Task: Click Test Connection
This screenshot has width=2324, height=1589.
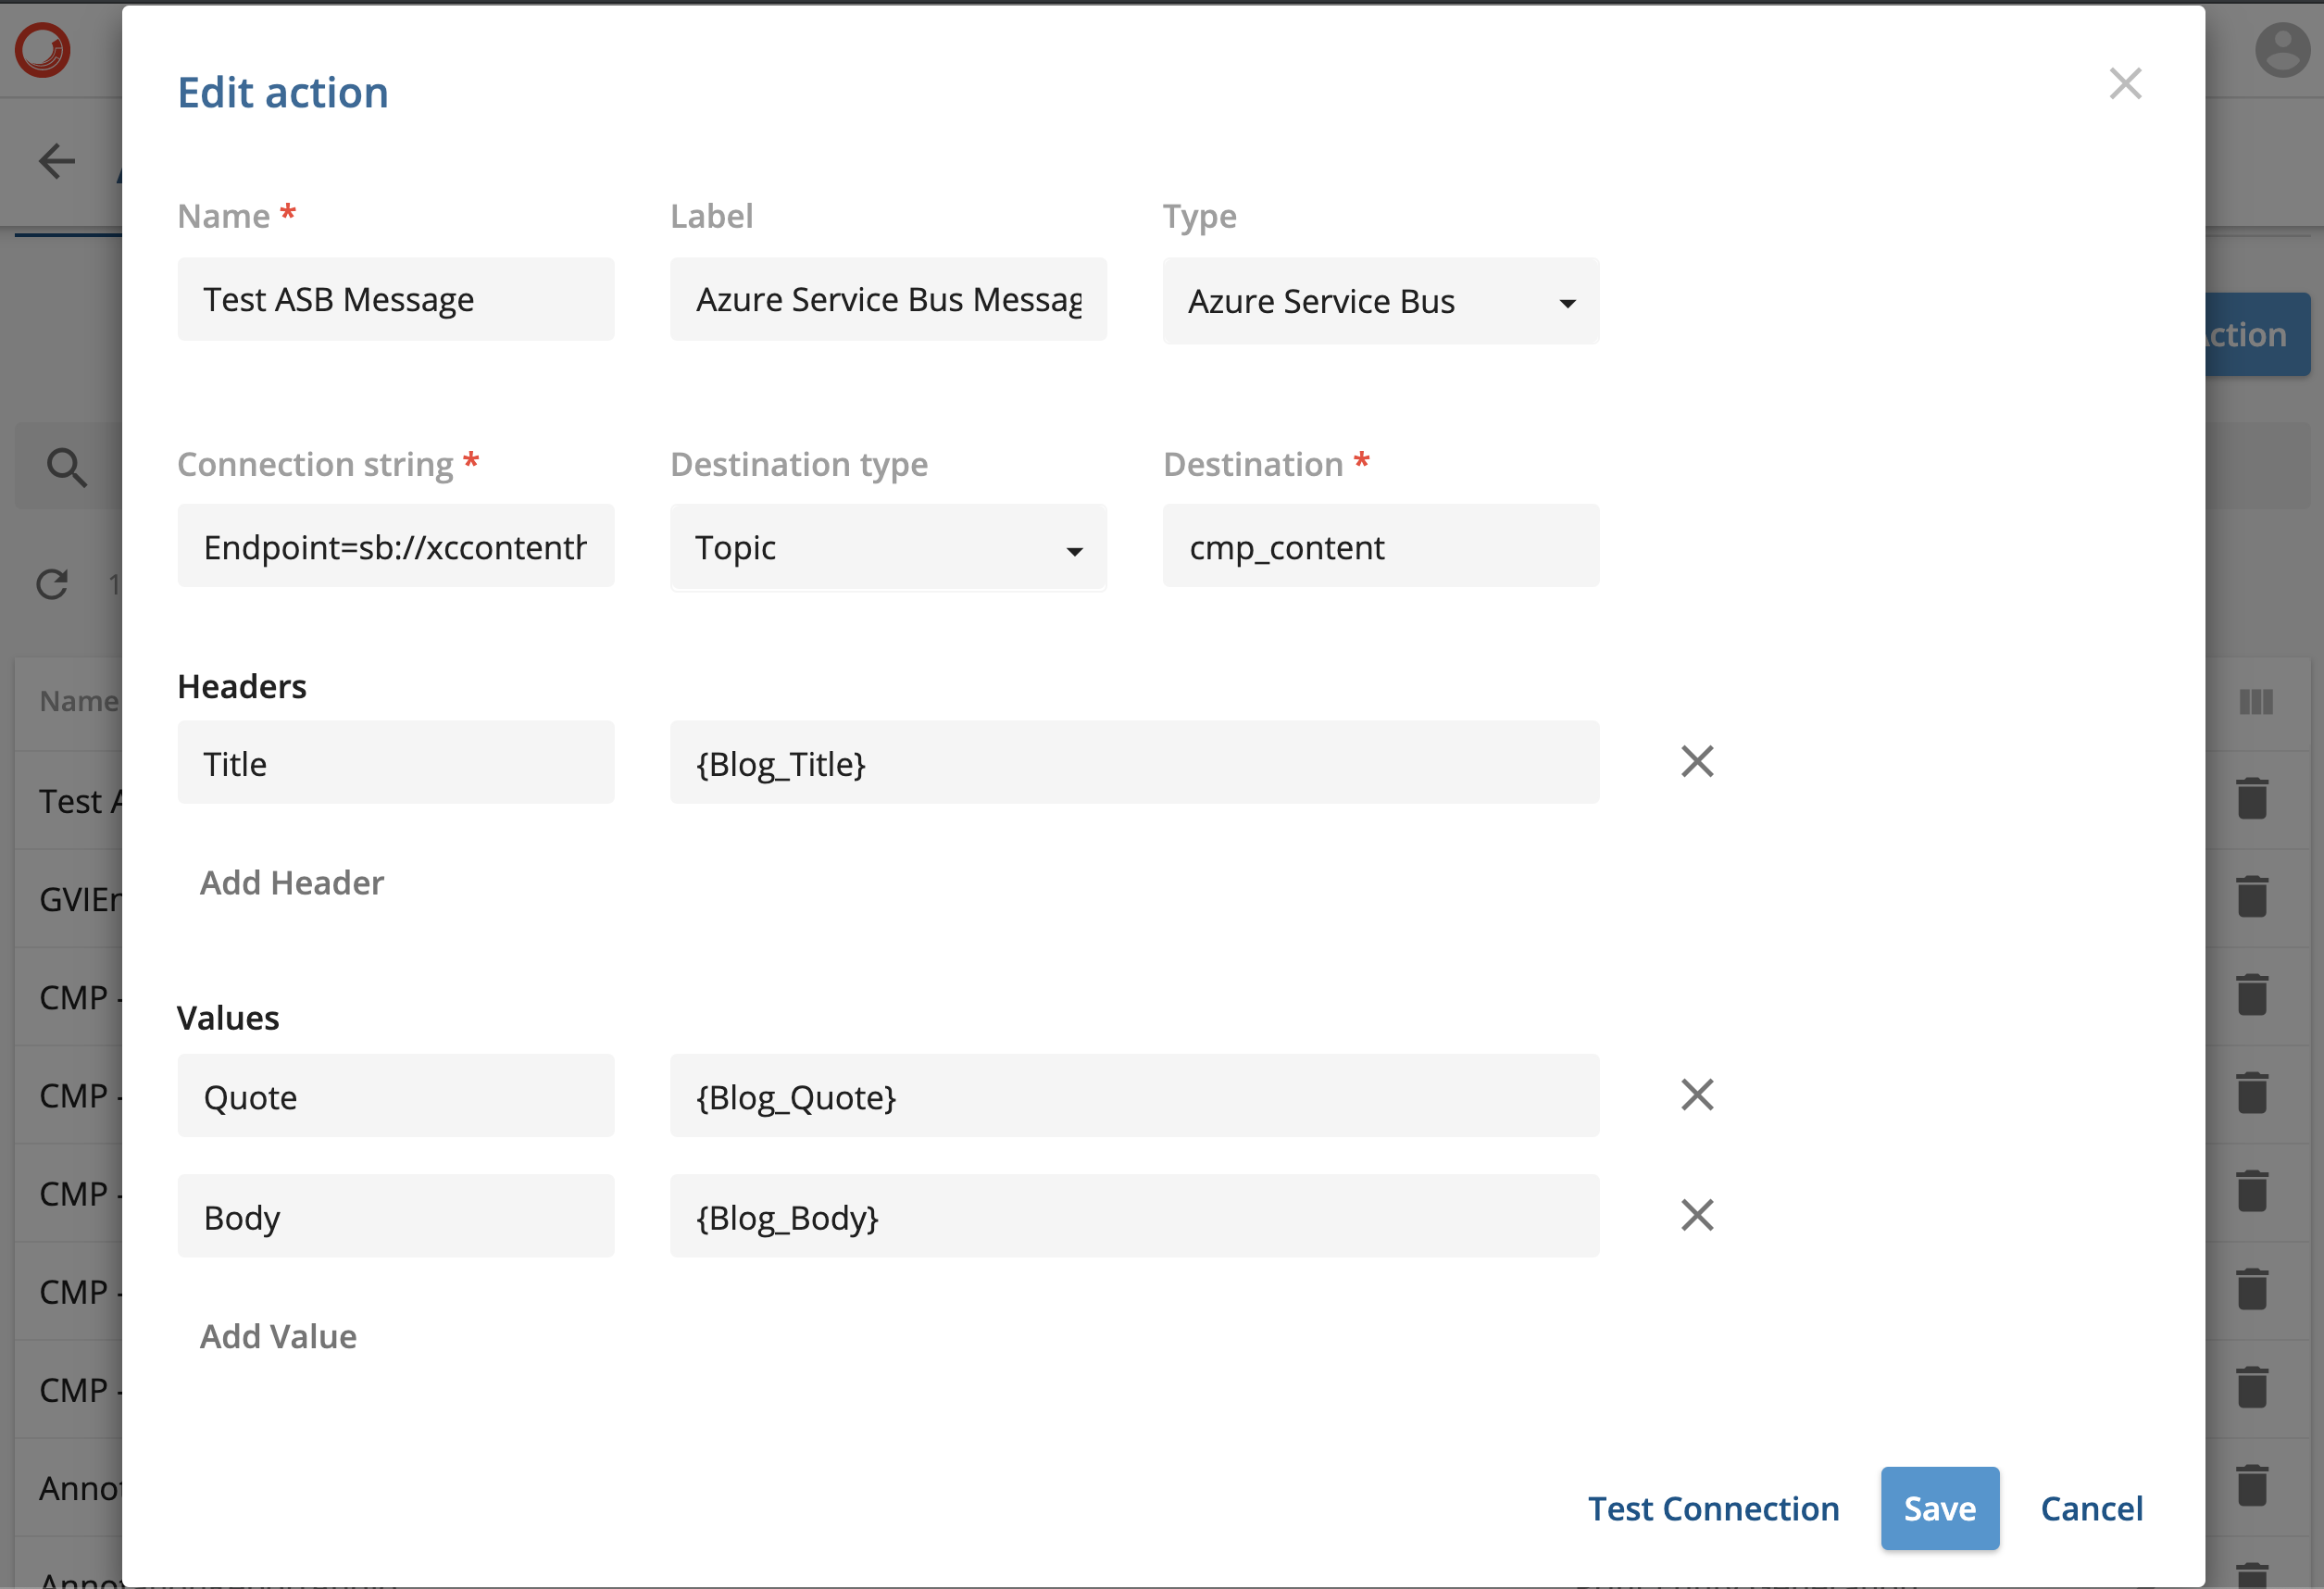Action: (x=1713, y=1508)
